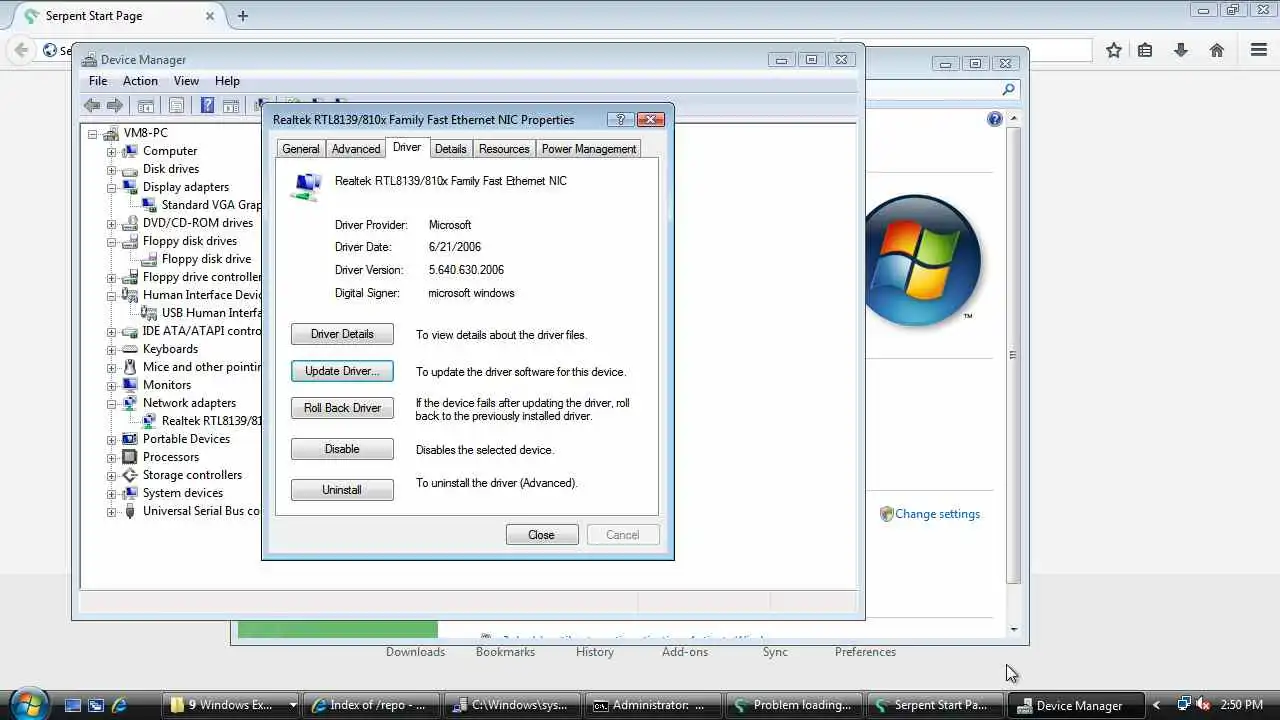Click the Universal Serial Bus category icon

click(130, 511)
